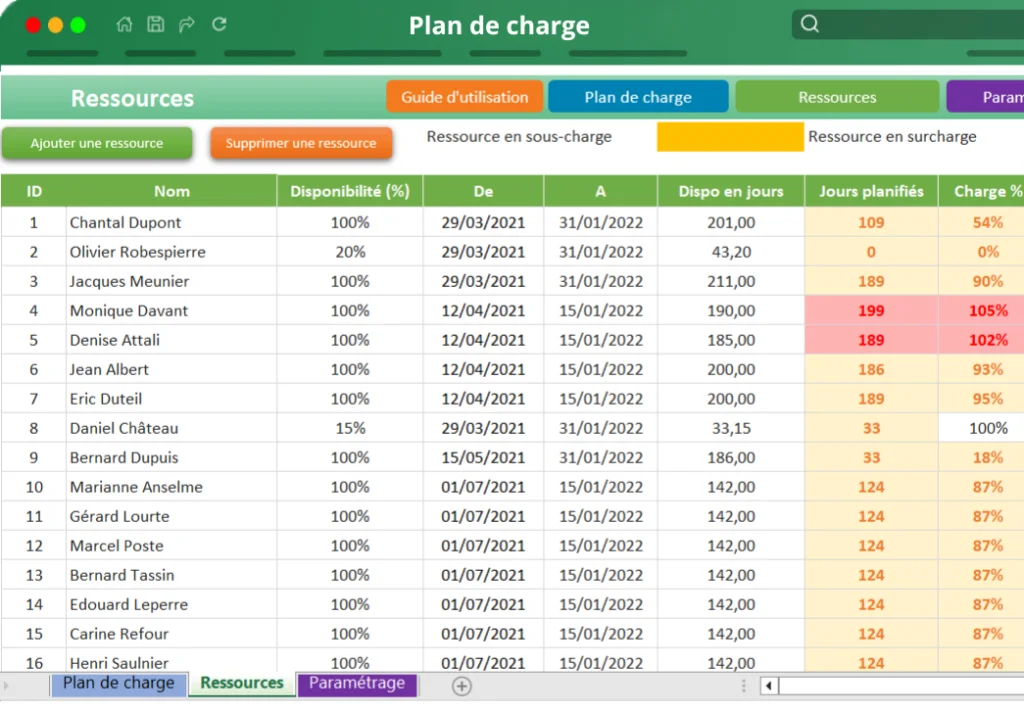Select the Denise Attali name cell
The height and width of the screenshot is (712, 1024).
click(x=171, y=340)
